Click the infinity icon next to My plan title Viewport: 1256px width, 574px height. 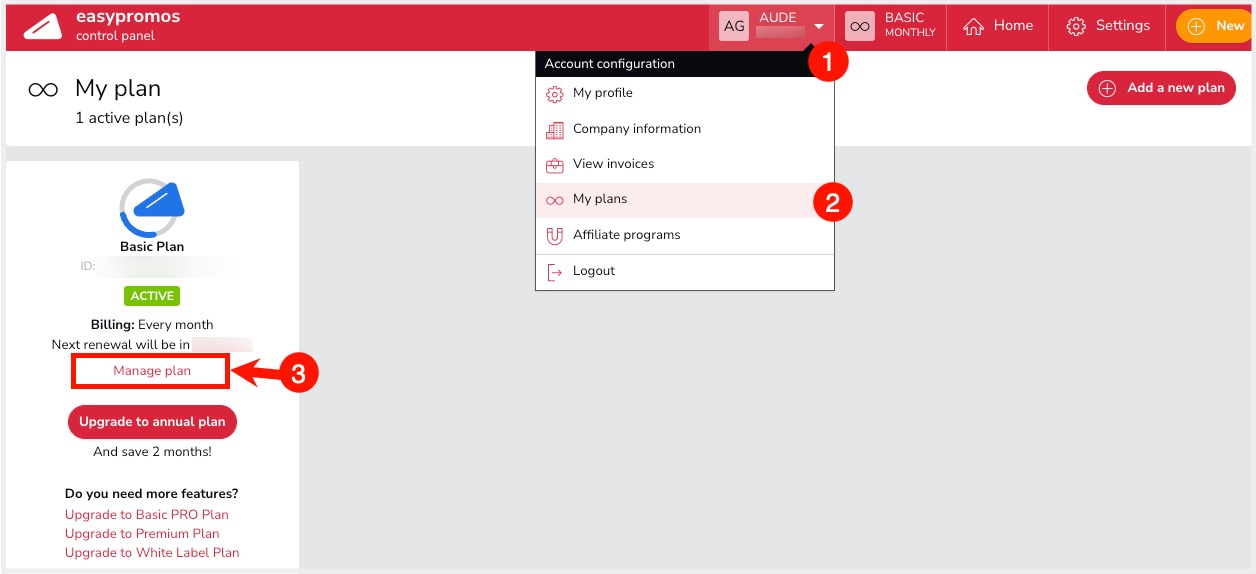43,90
